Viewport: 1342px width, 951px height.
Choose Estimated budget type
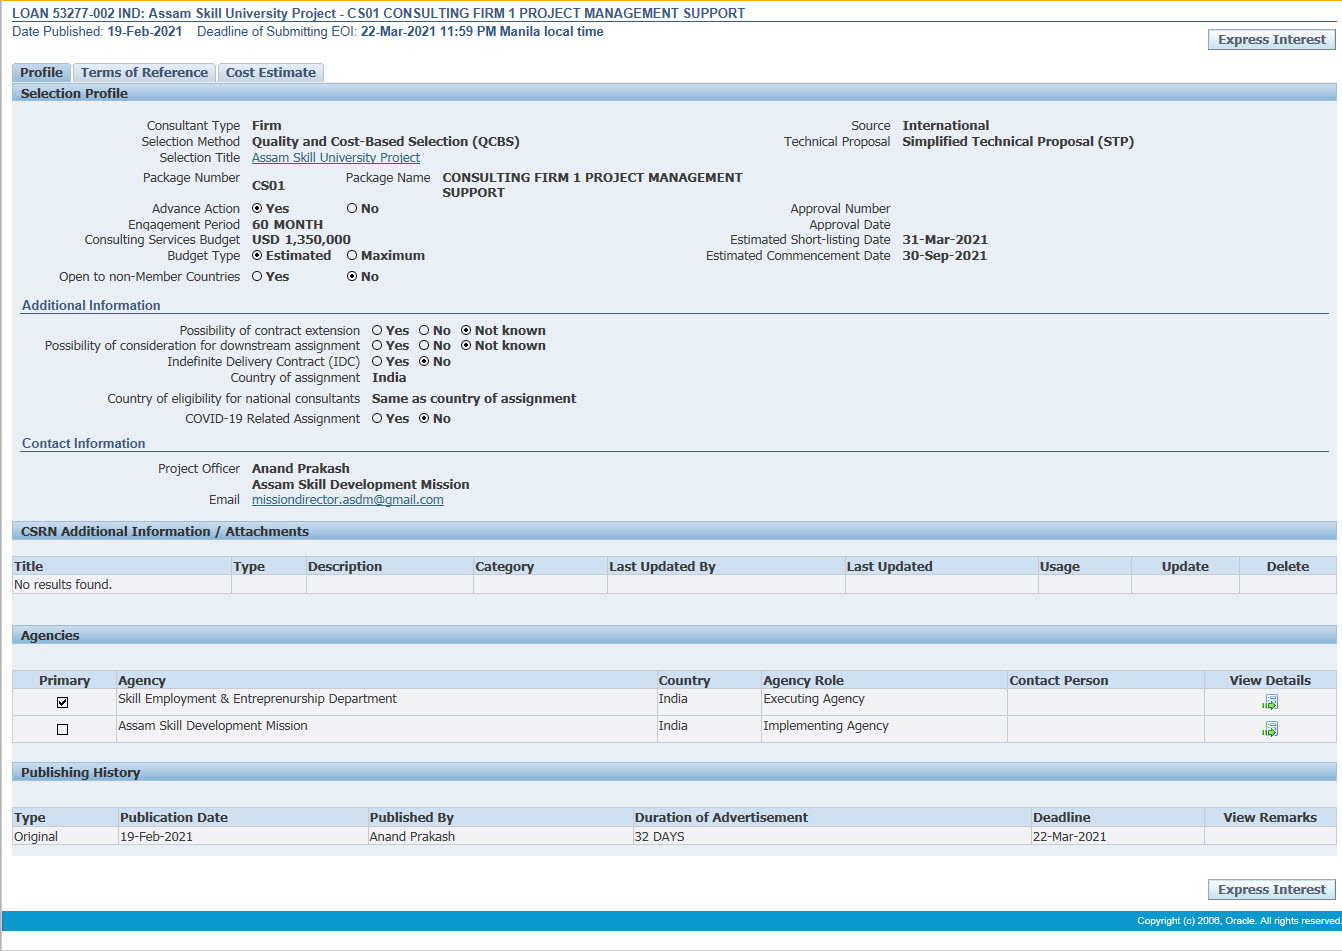(257, 255)
